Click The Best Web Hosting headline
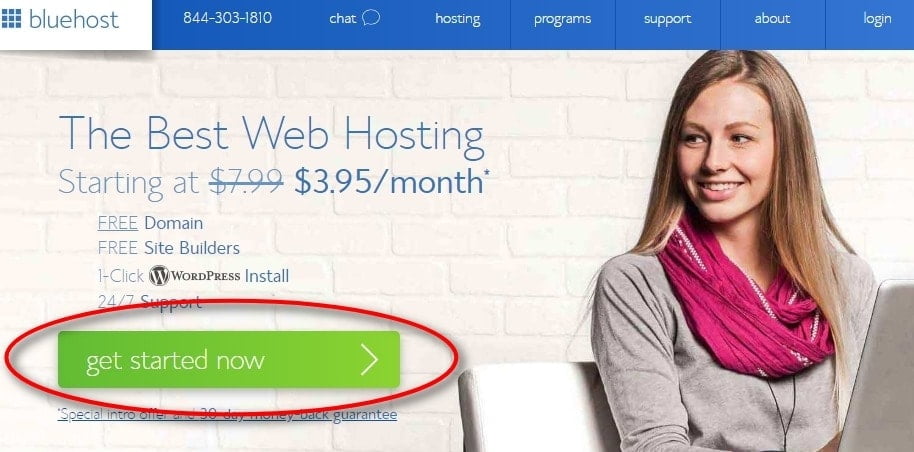 pyautogui.click(x=271, y=134)
